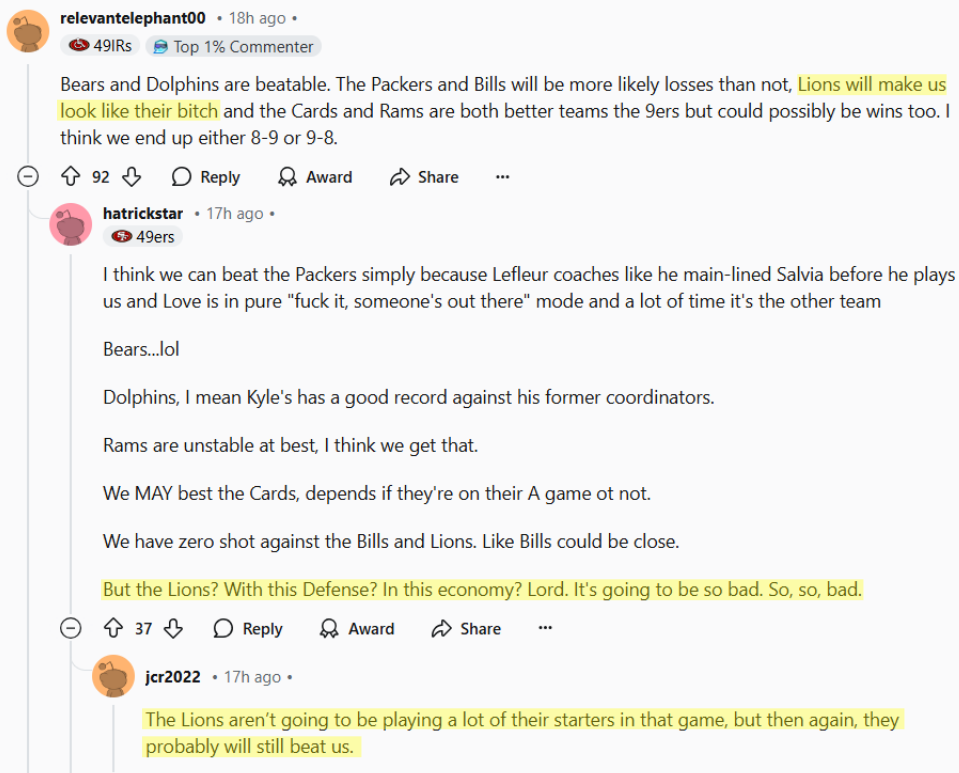Open relevantelephant00's avatar profile picture
959x773 pixels.
(x=28, y=31)
